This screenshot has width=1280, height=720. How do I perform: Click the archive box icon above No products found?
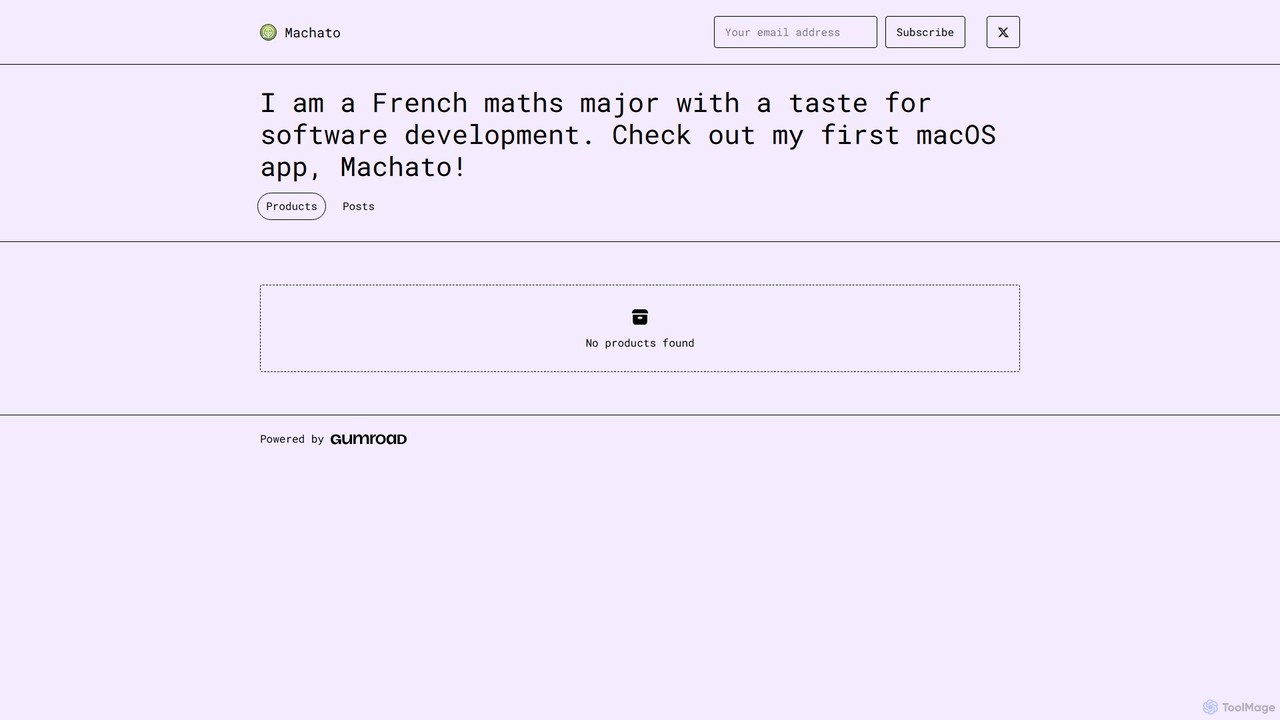640,317
